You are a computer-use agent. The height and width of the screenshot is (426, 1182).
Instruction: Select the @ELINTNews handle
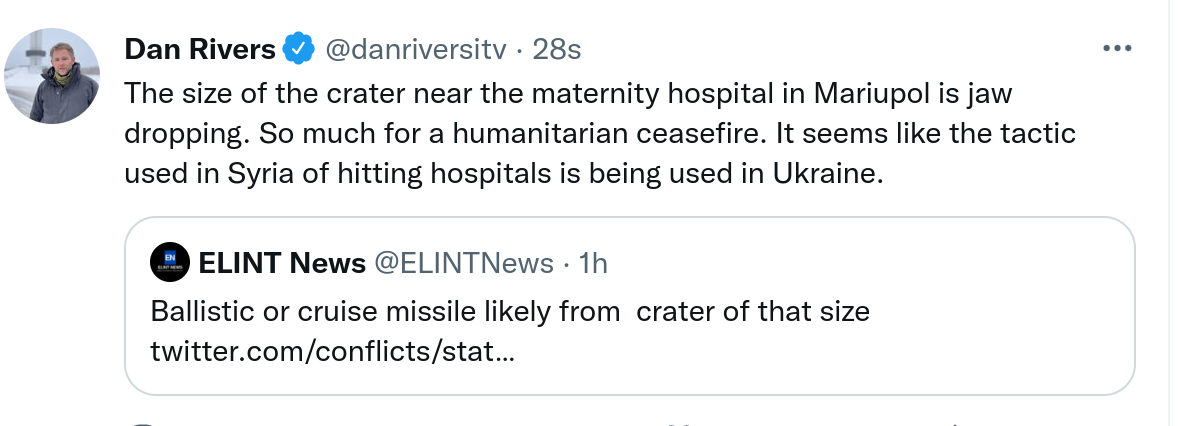point(463,263)
